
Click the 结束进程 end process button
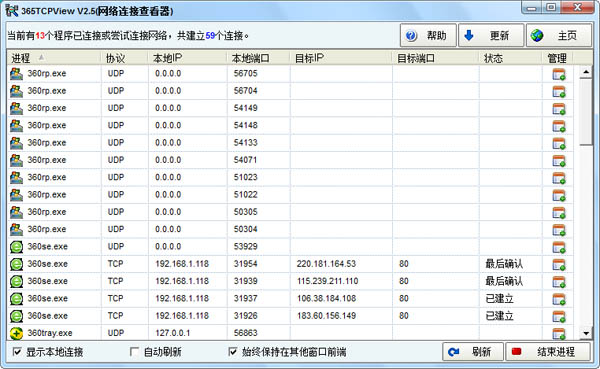(548, 352)
